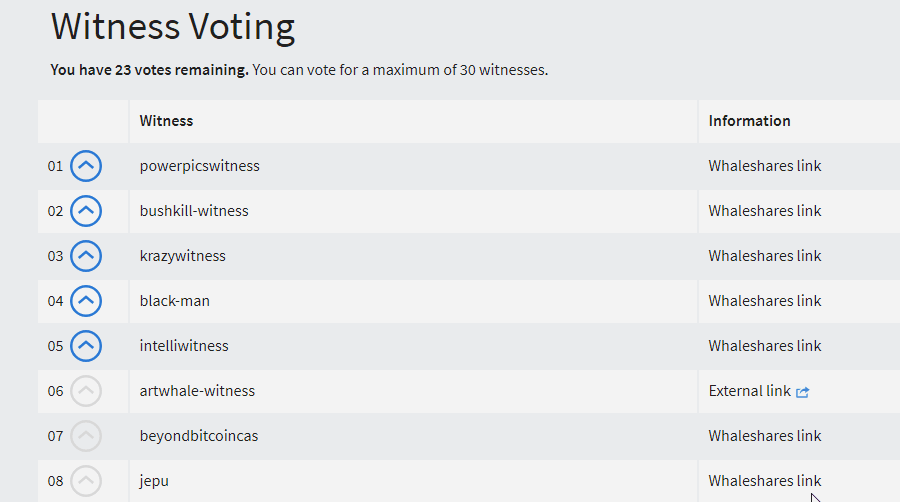This screenshot has height=502, width=900.
Task: Remove vote for powerpicswitness using upvote icon
Action: (86, 166)
